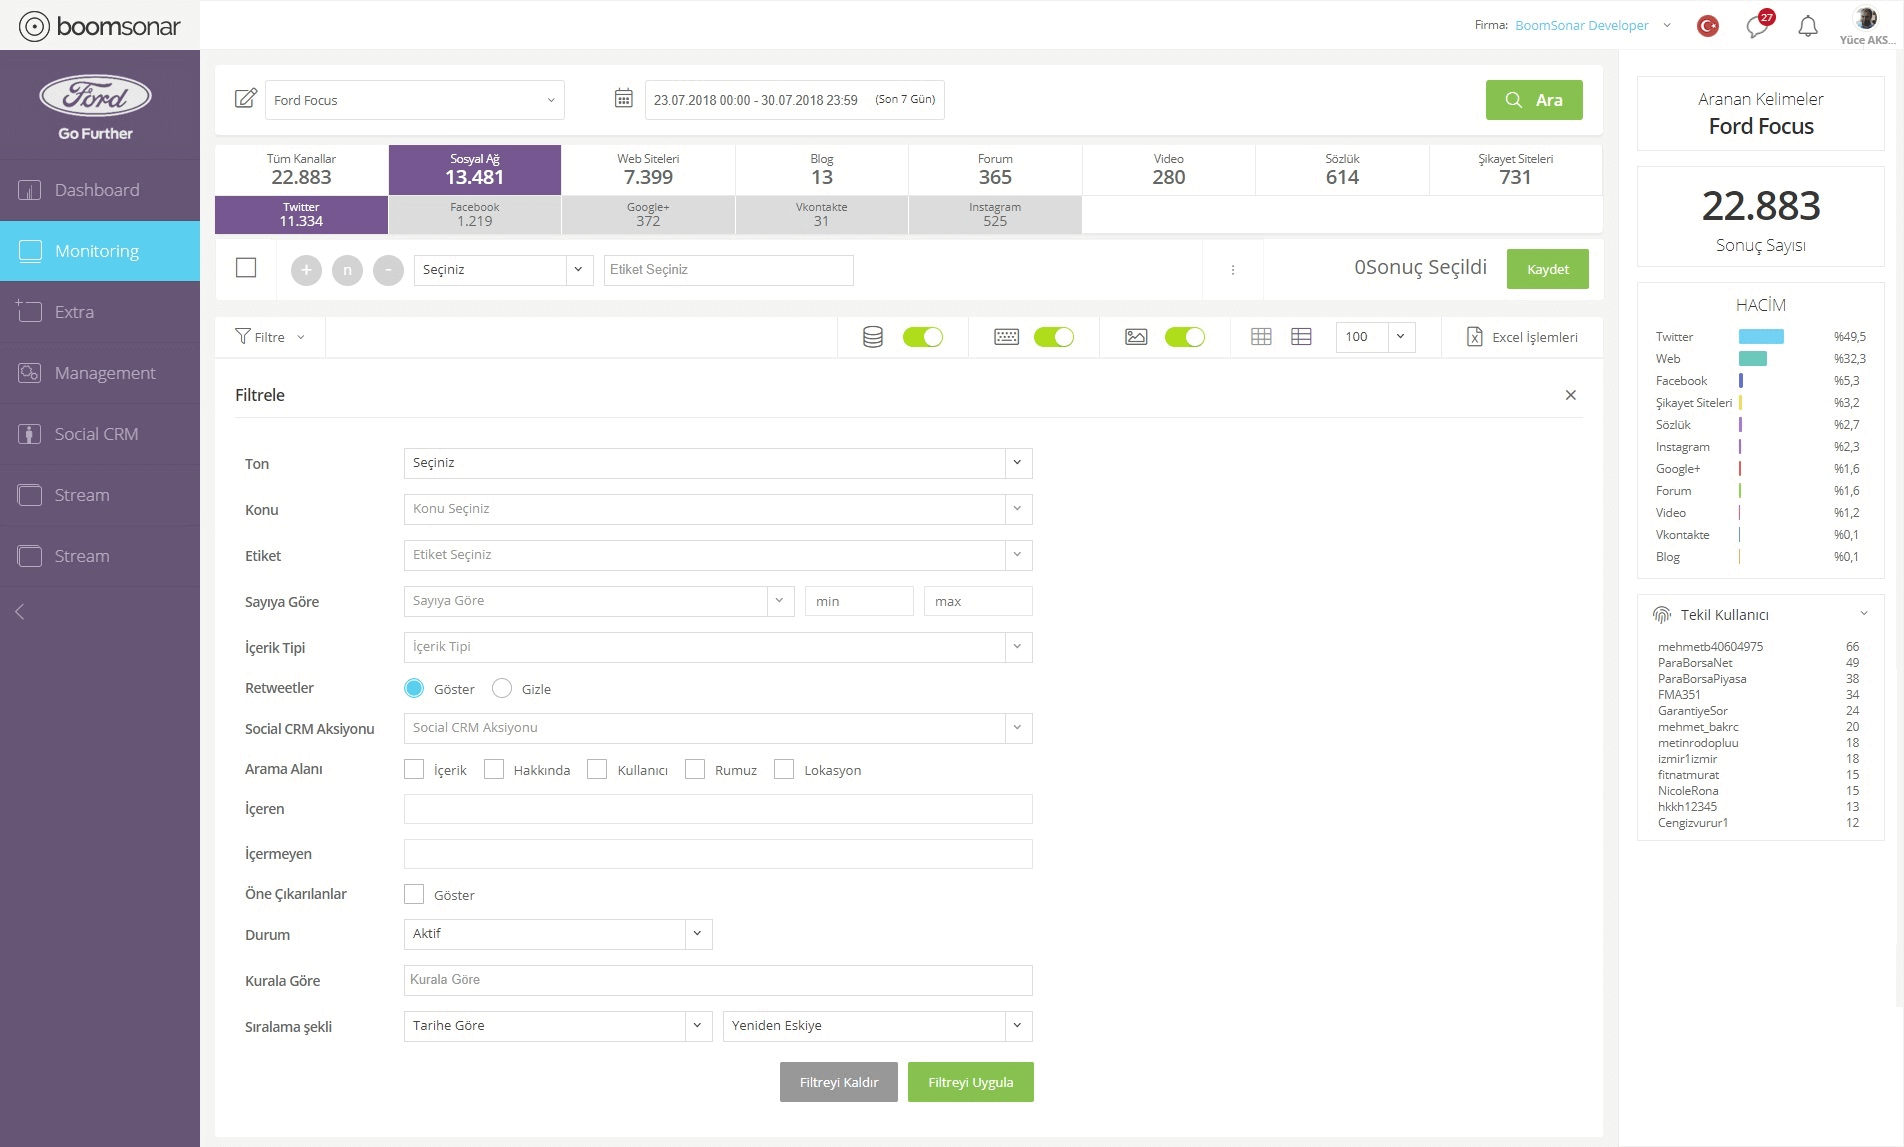Viewport: 1904px width, 1147px height.
Task: Check the Hakkında checkbox
Action: (x=493, y=769)
